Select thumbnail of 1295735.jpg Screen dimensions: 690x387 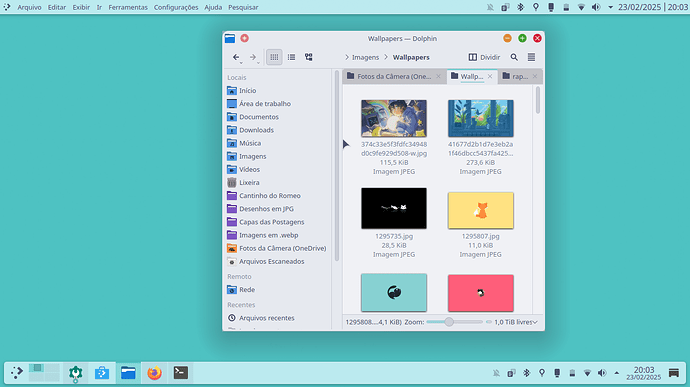[x=394, y=208]
